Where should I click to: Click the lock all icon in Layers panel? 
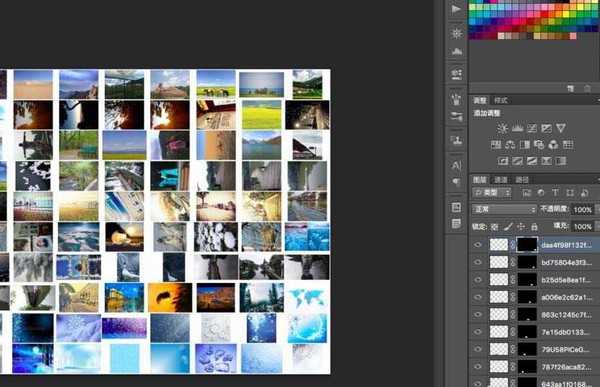[534, 227]
